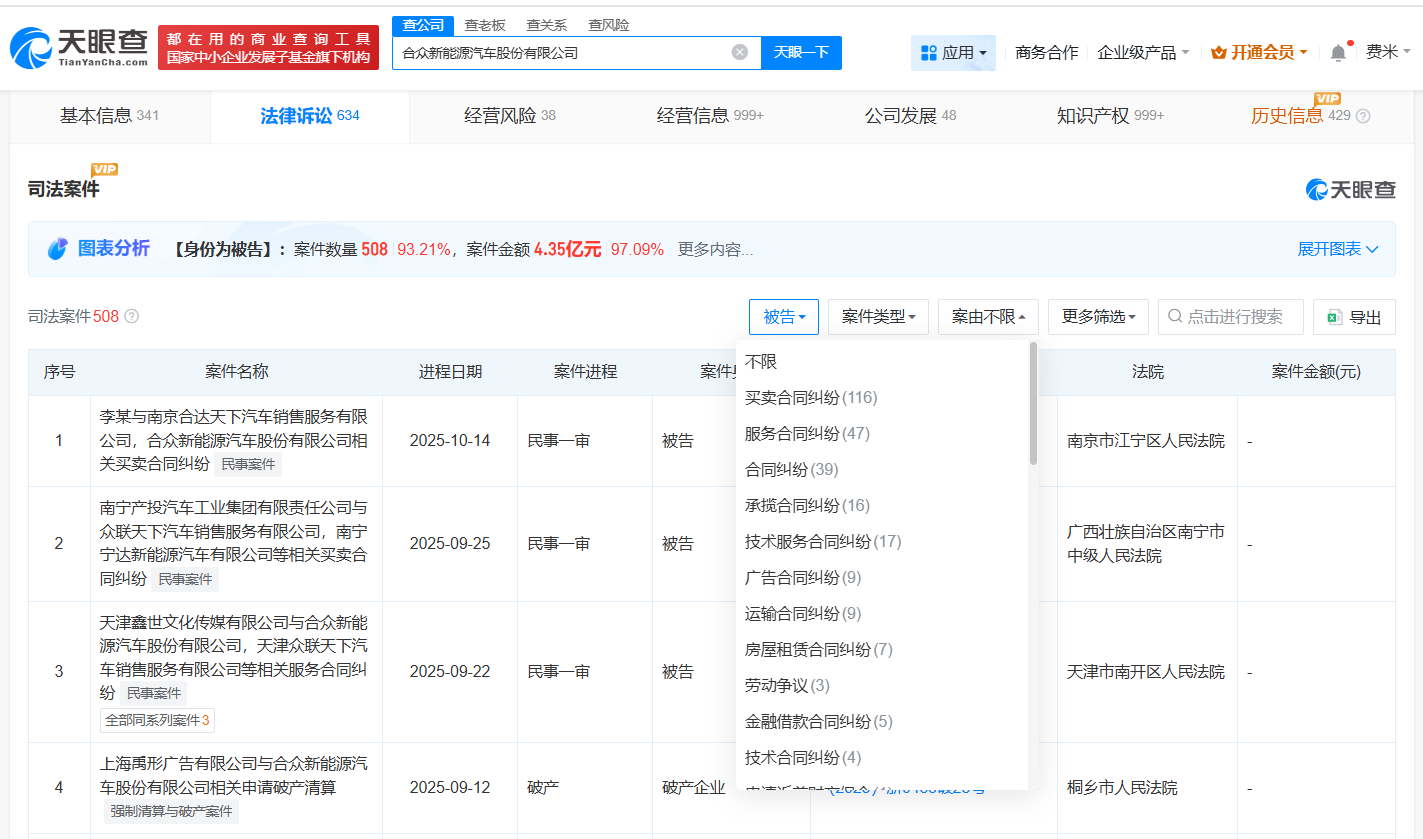Click the magnifier icon in 点击进行搜索 field

click(x=1174, y=316)
